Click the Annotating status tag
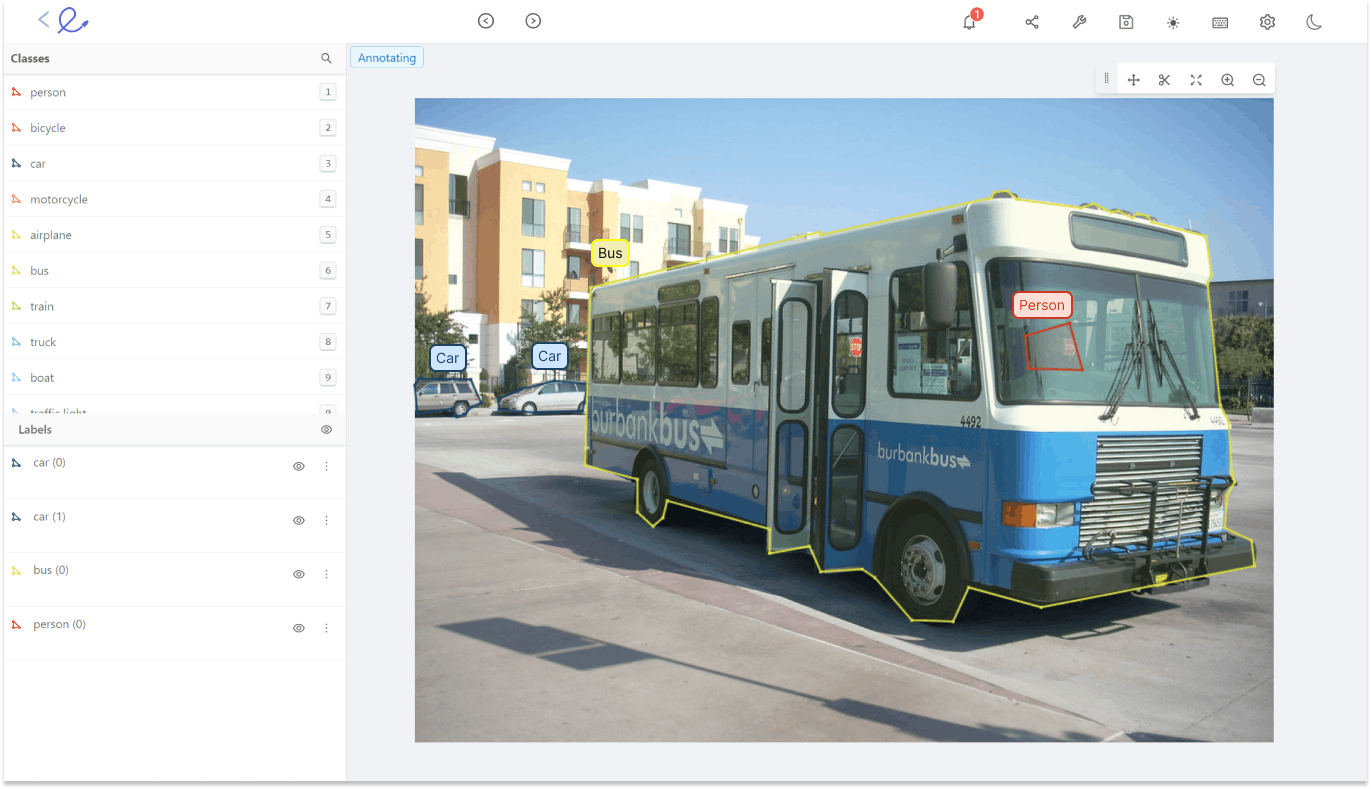Viewport: 1371px width, 789px height. pos(387,58)
